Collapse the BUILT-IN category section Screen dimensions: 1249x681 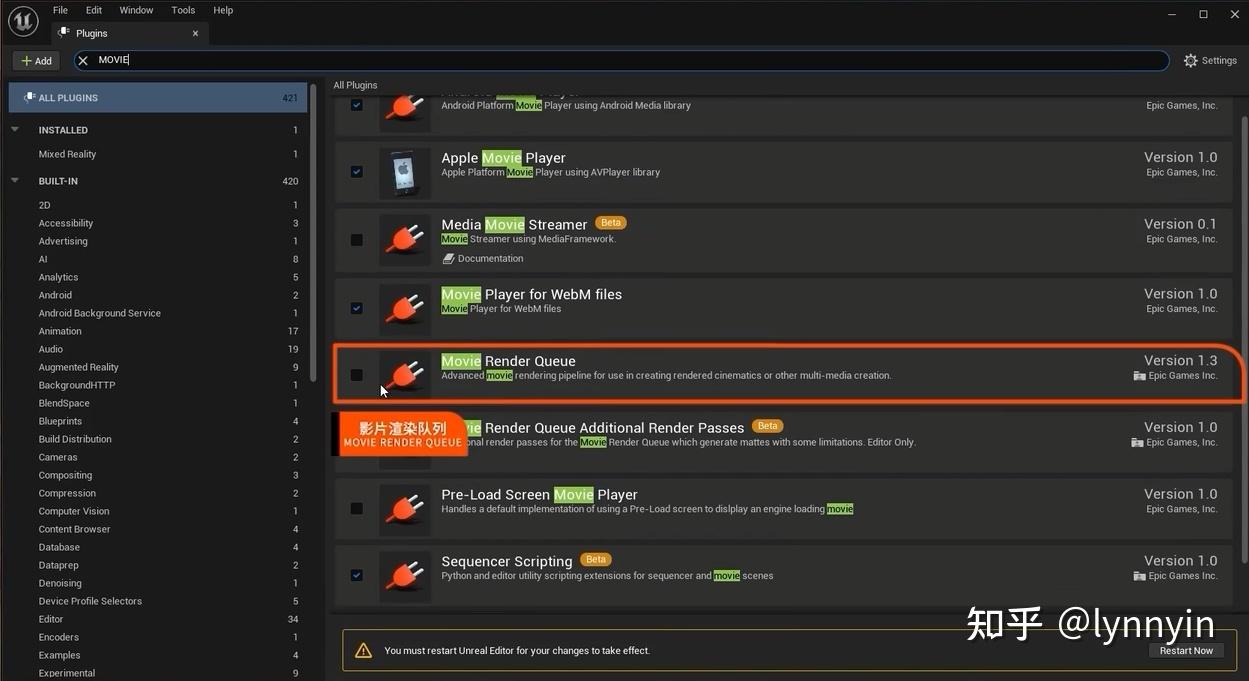(x=15, y=181)
